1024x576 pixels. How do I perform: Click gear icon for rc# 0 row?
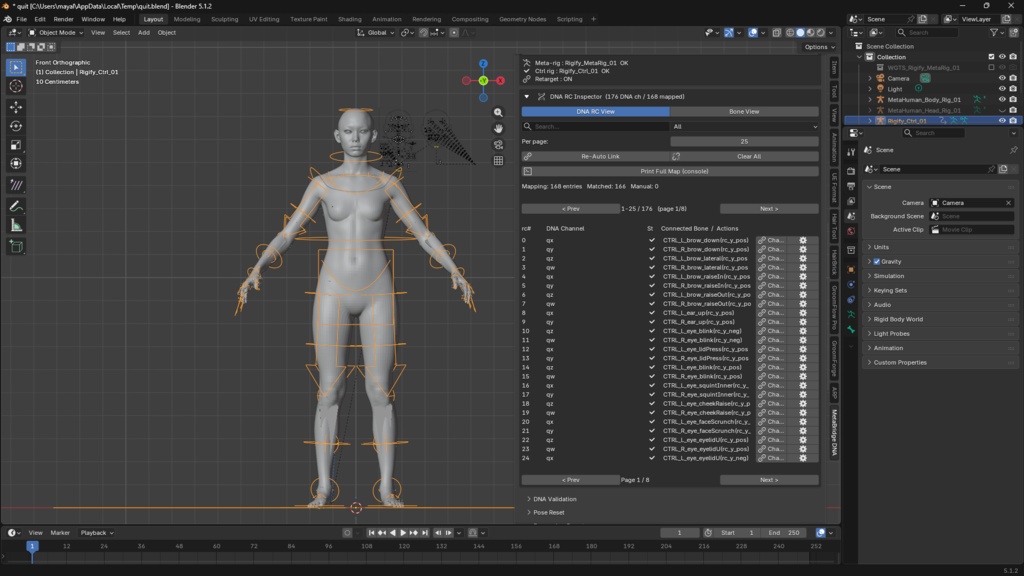[803, 240]
